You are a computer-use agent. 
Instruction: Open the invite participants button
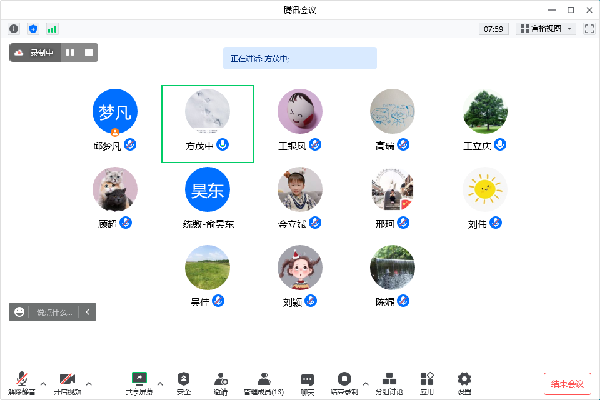pos(221,380)
